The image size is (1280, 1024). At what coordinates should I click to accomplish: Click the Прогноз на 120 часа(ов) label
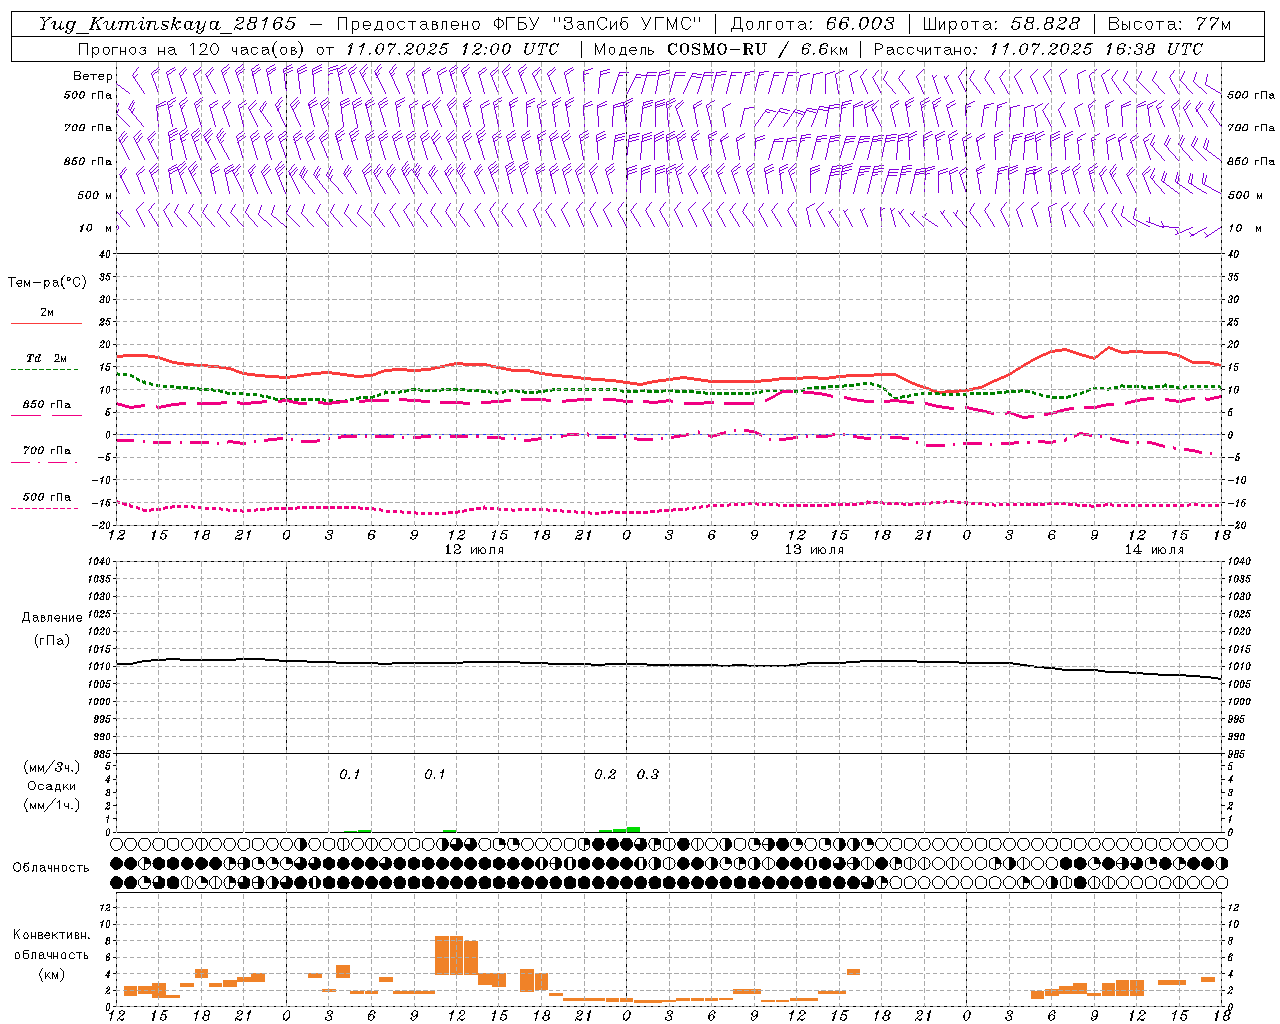click(x=193, y=49)
